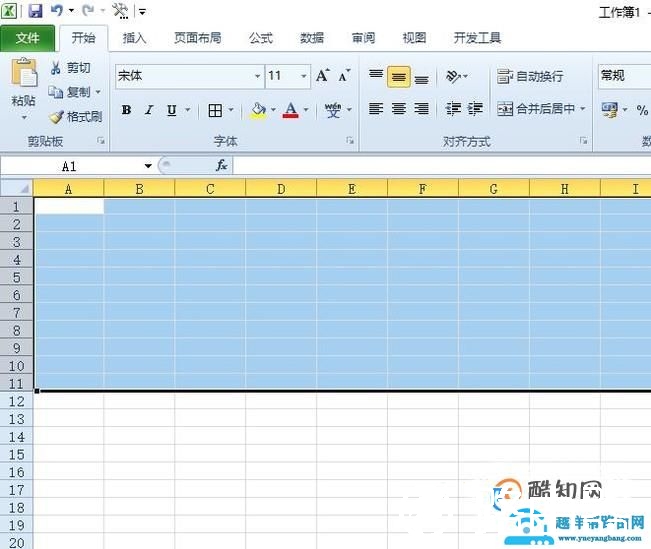The image size is (651, 549).
Task: Open the font name 宋体 dropdown
Action: point(257,76)
